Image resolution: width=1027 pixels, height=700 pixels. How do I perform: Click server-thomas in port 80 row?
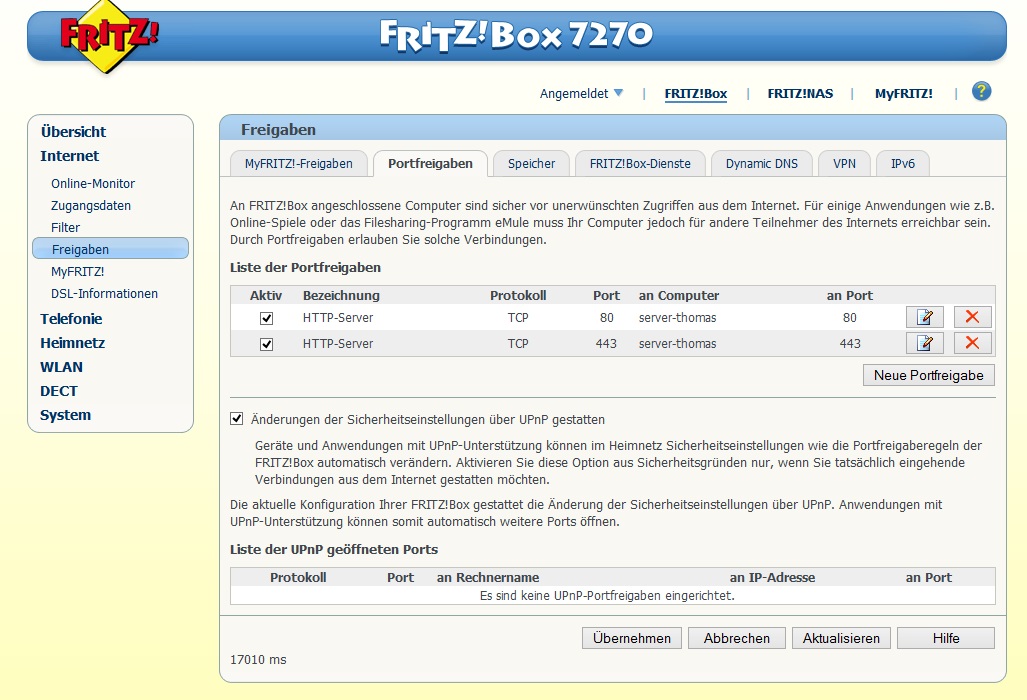point(677,318)
